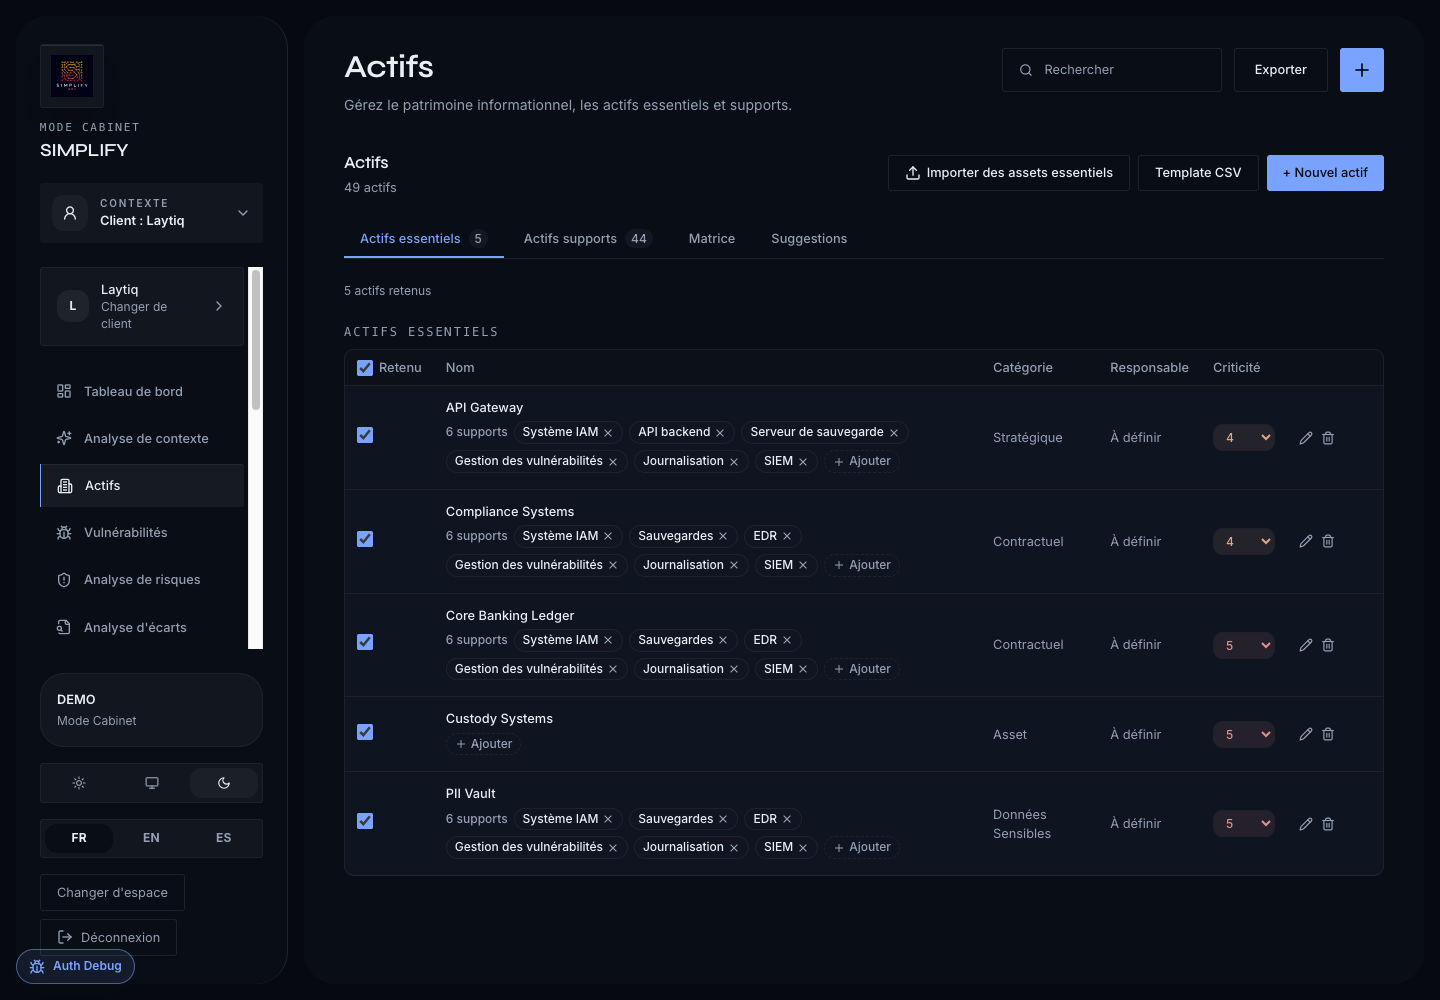Click the SIMPLIFY logo thumbnail
Image resolution: width=1440 pixels, height=1000 pixels.
click(72, 76)
